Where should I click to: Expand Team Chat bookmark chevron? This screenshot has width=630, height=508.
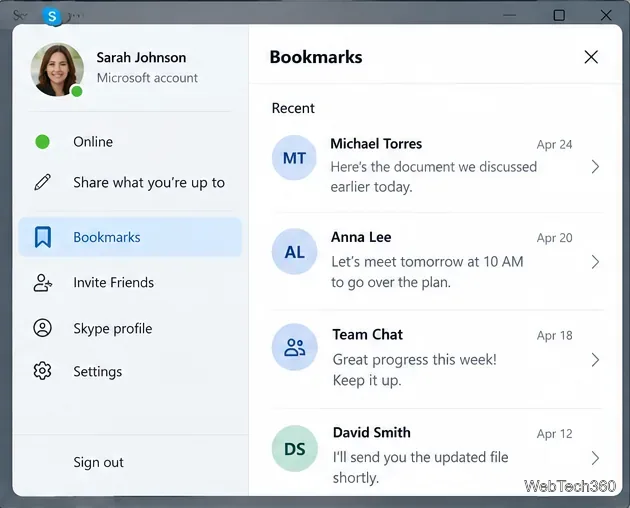(x=595, y=360)
